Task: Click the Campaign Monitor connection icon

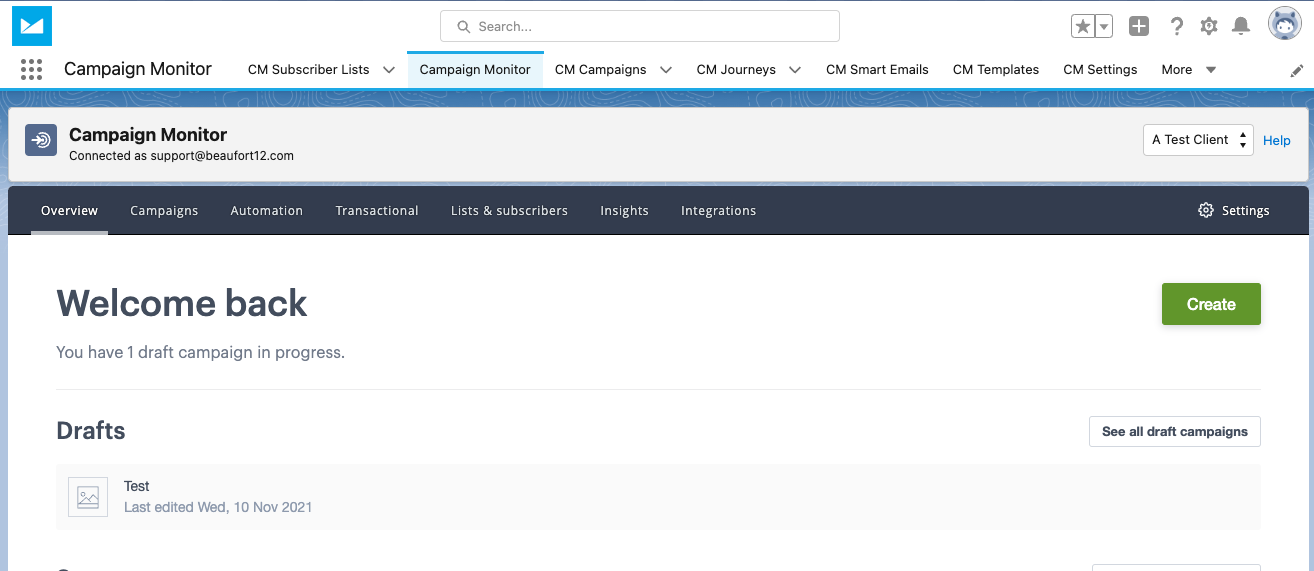Action: pyautogui.click(x=41, y=141)
